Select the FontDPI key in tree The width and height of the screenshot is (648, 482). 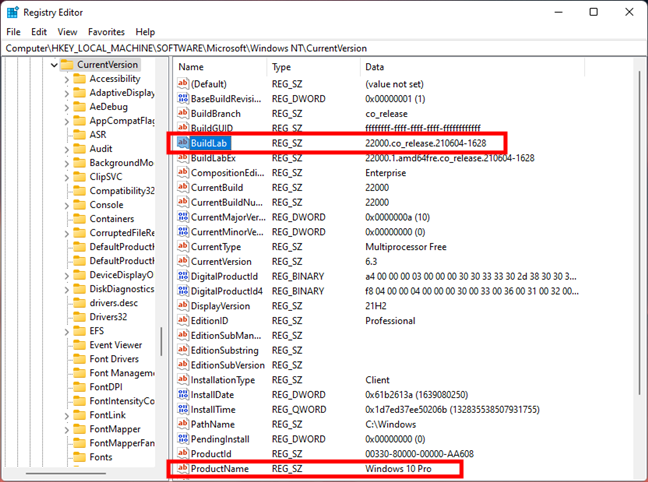[x=106, y=387]
